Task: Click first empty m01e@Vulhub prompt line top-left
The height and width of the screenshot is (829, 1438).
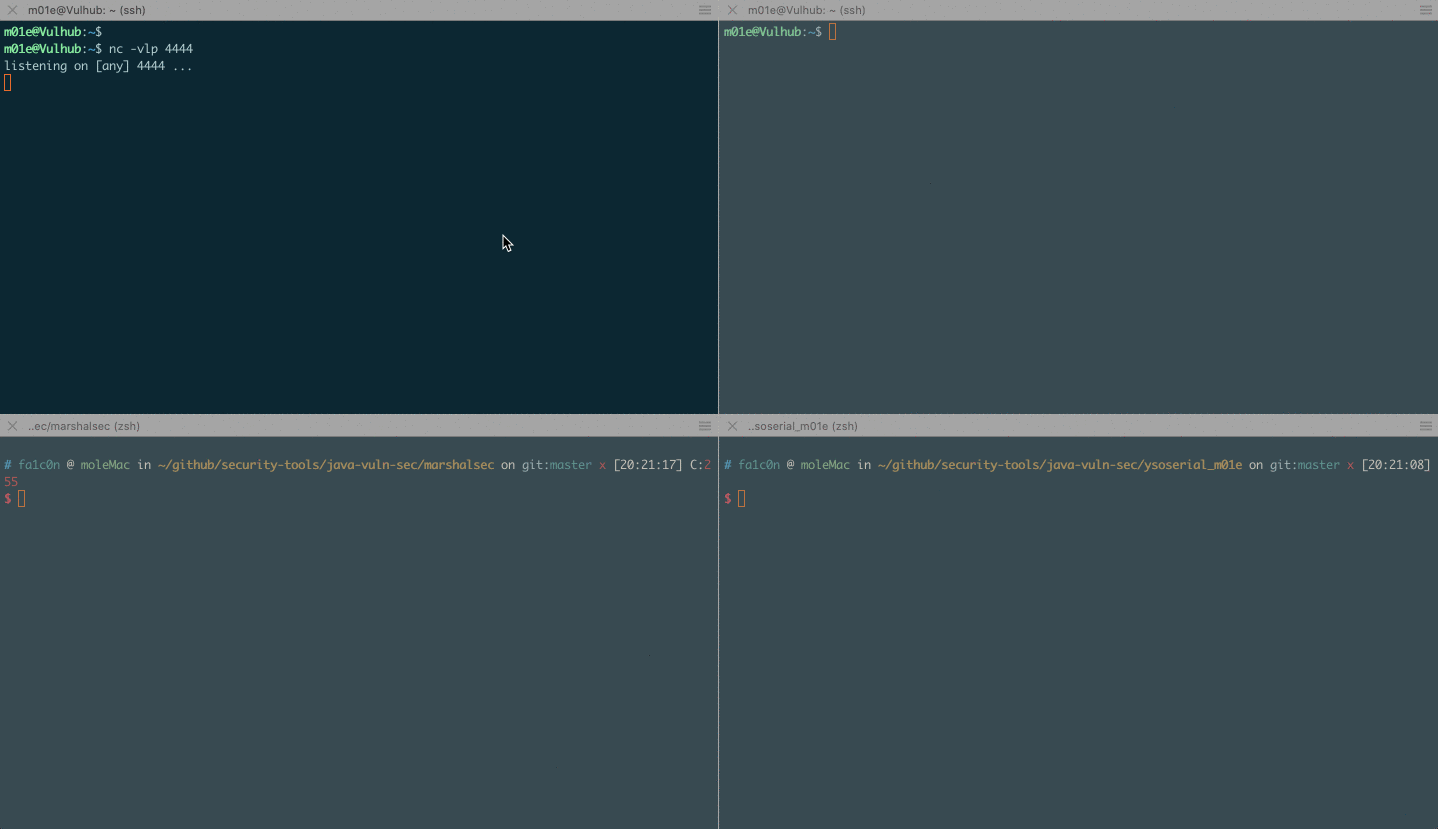Action: pyautogui.click(x=53, y=32)
